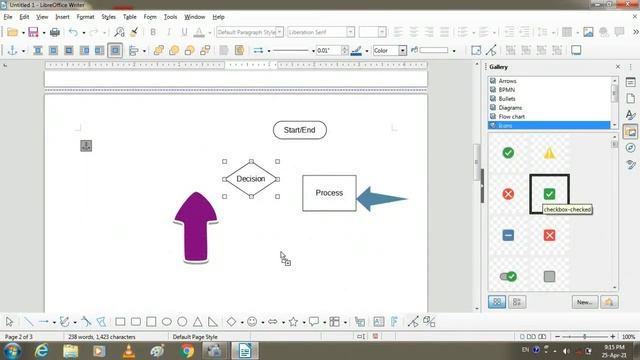Viewport: 640px width, 360px height.
Task: Select the Line drawing tool
Action: 29,322
